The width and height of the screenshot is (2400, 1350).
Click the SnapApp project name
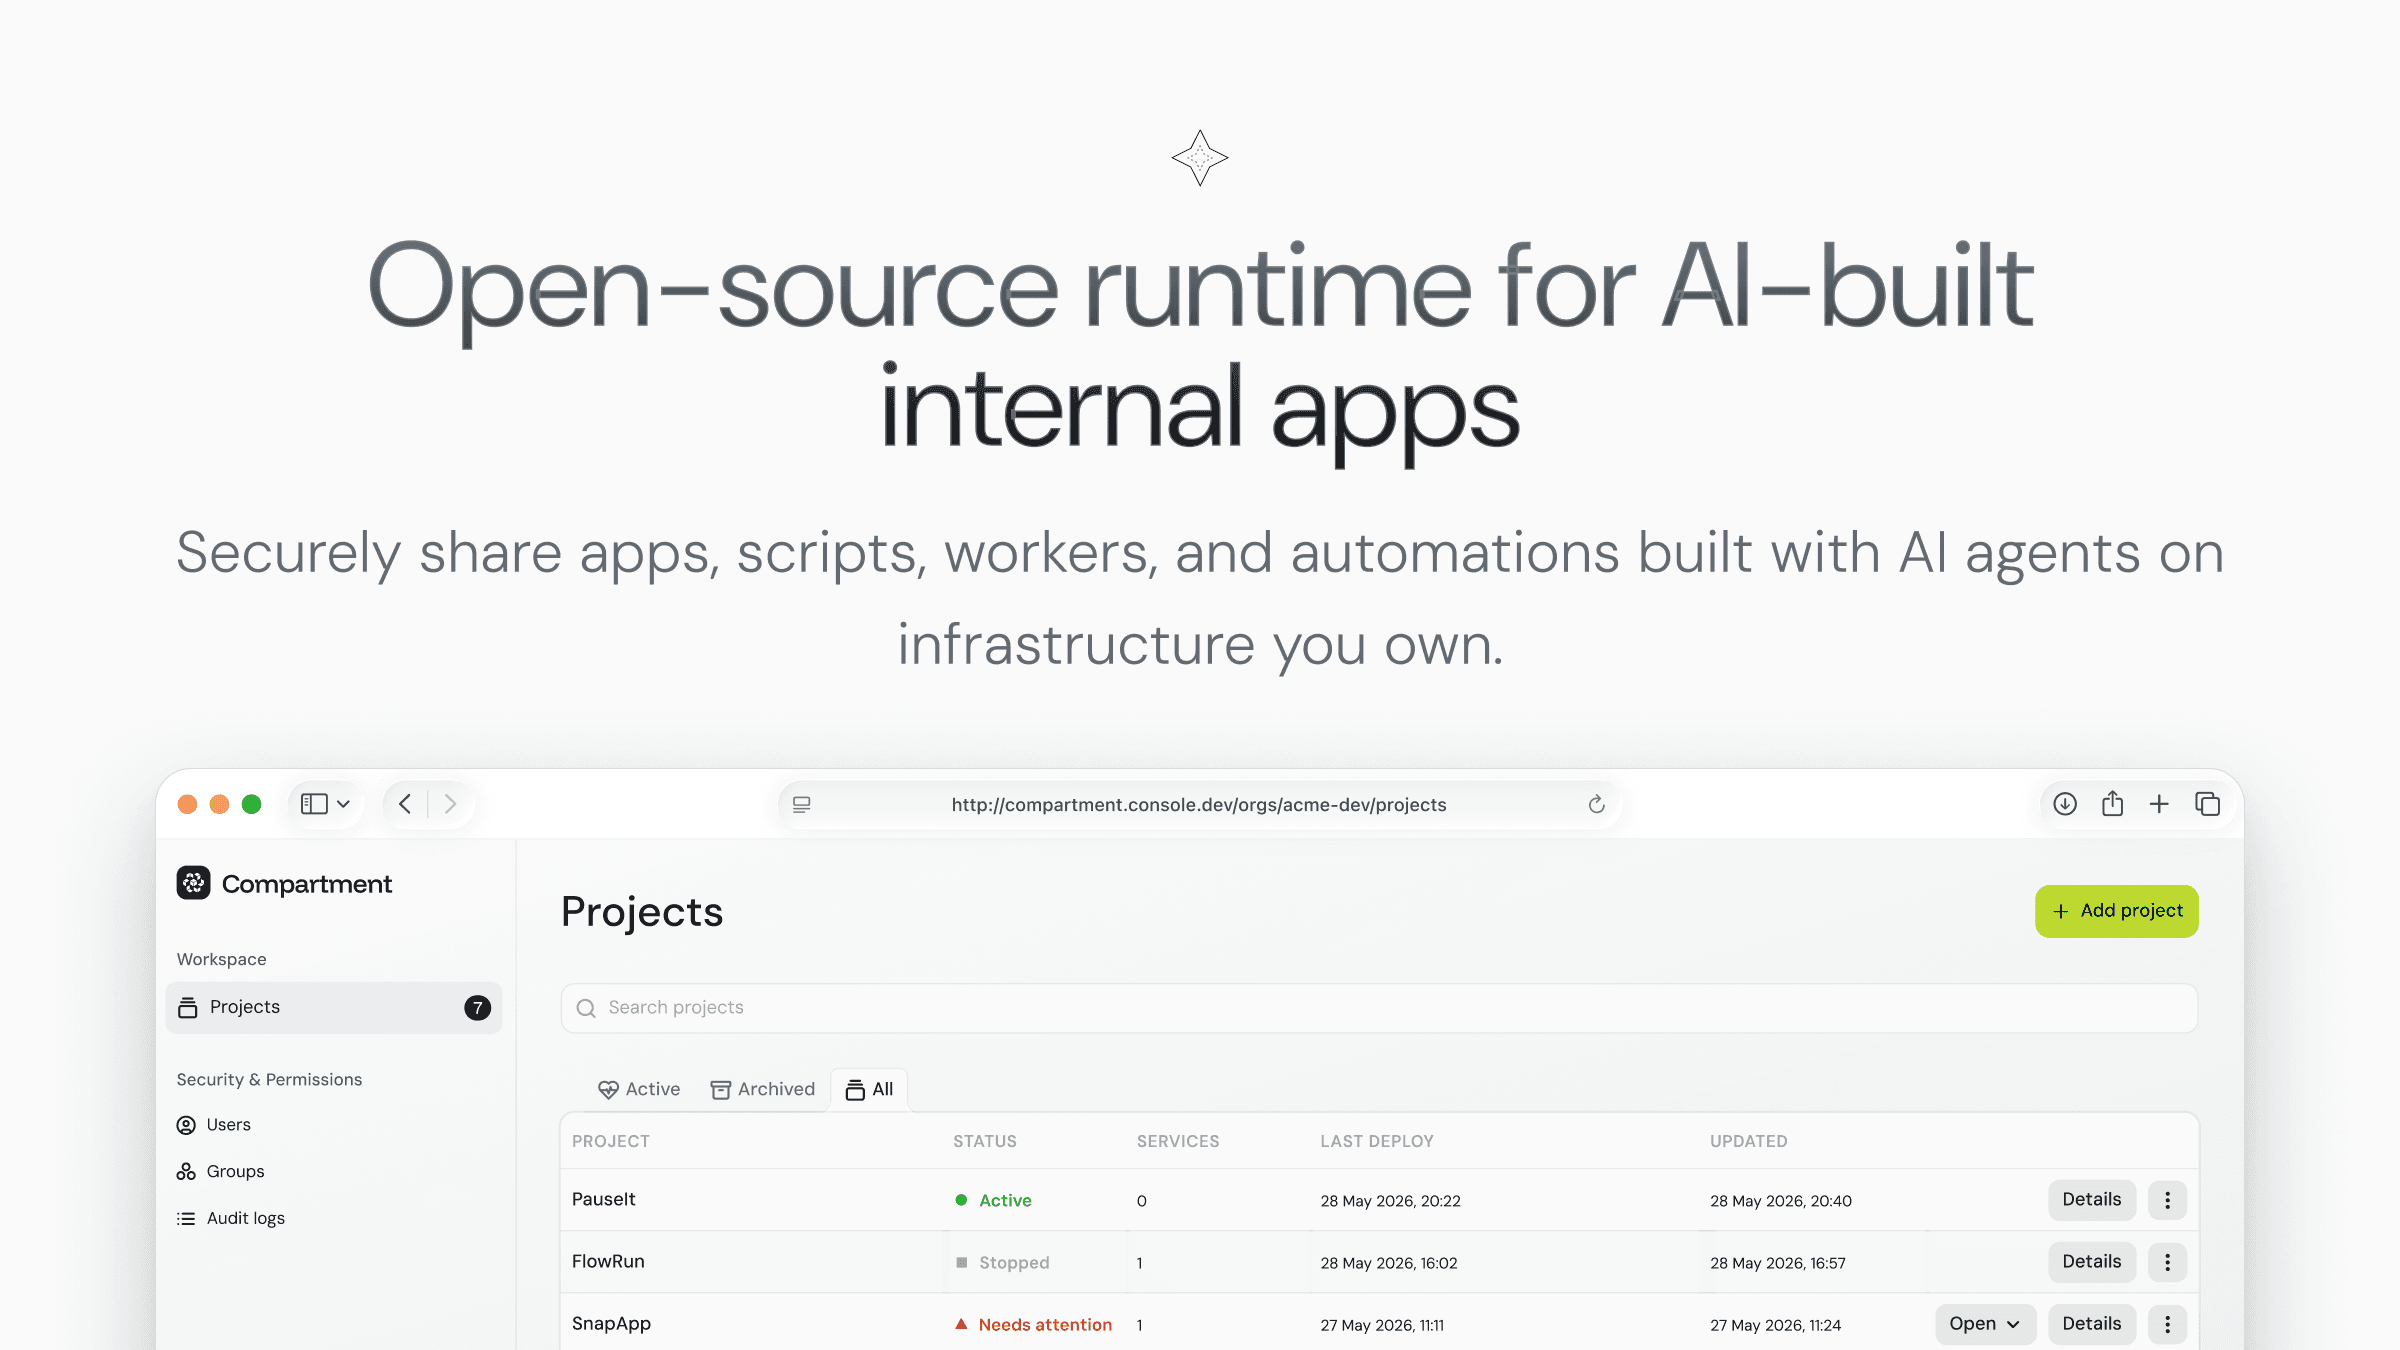(611, 1323)
